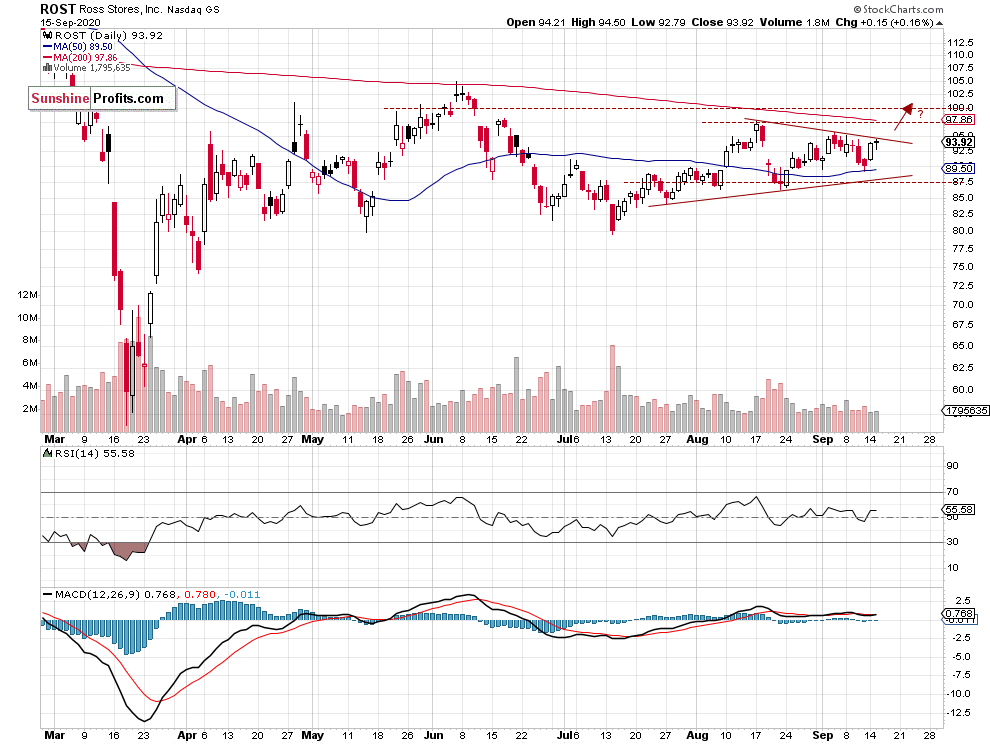The width and height of the screenshot is (990, 744).
Task: Click the -5.0 level on MACD axis
Action: tap(960, 656)
